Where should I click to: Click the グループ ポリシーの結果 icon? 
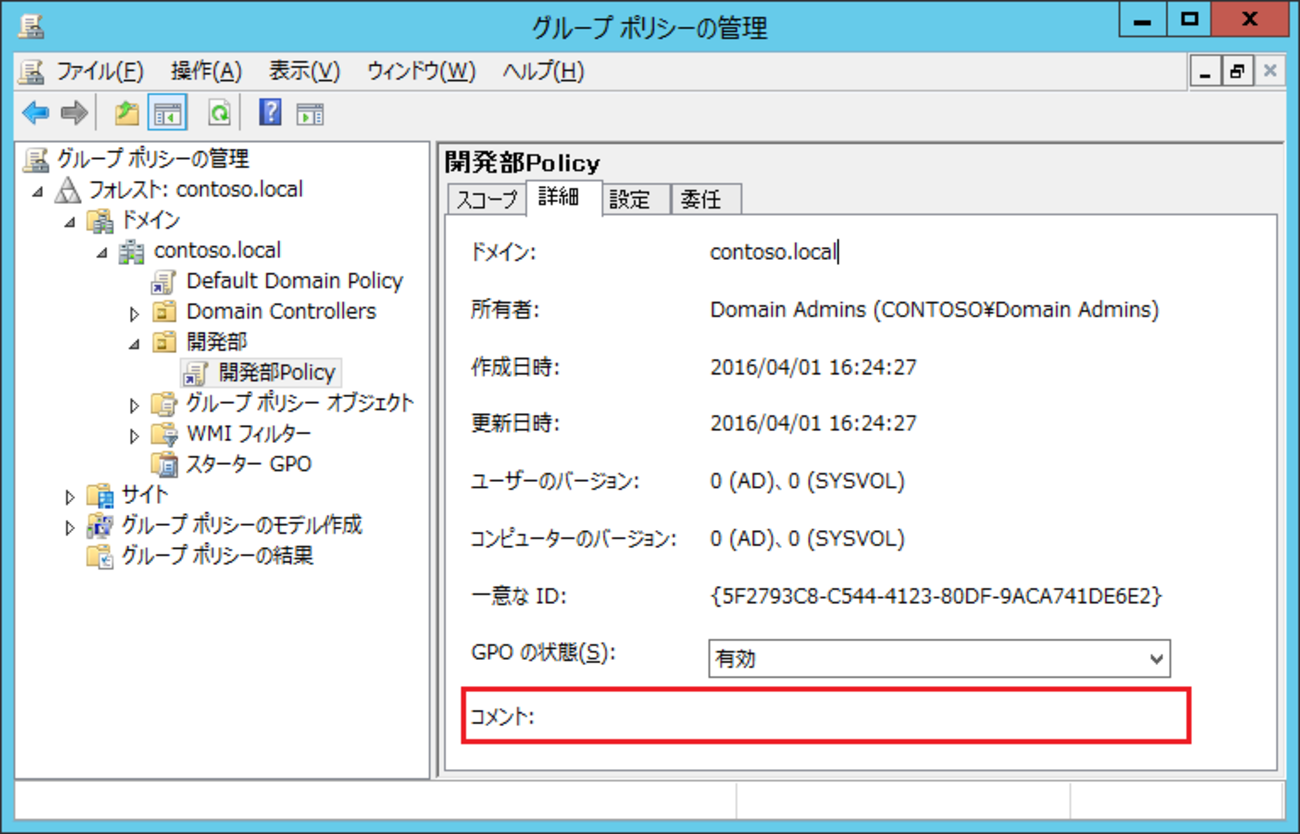point(101,556)
